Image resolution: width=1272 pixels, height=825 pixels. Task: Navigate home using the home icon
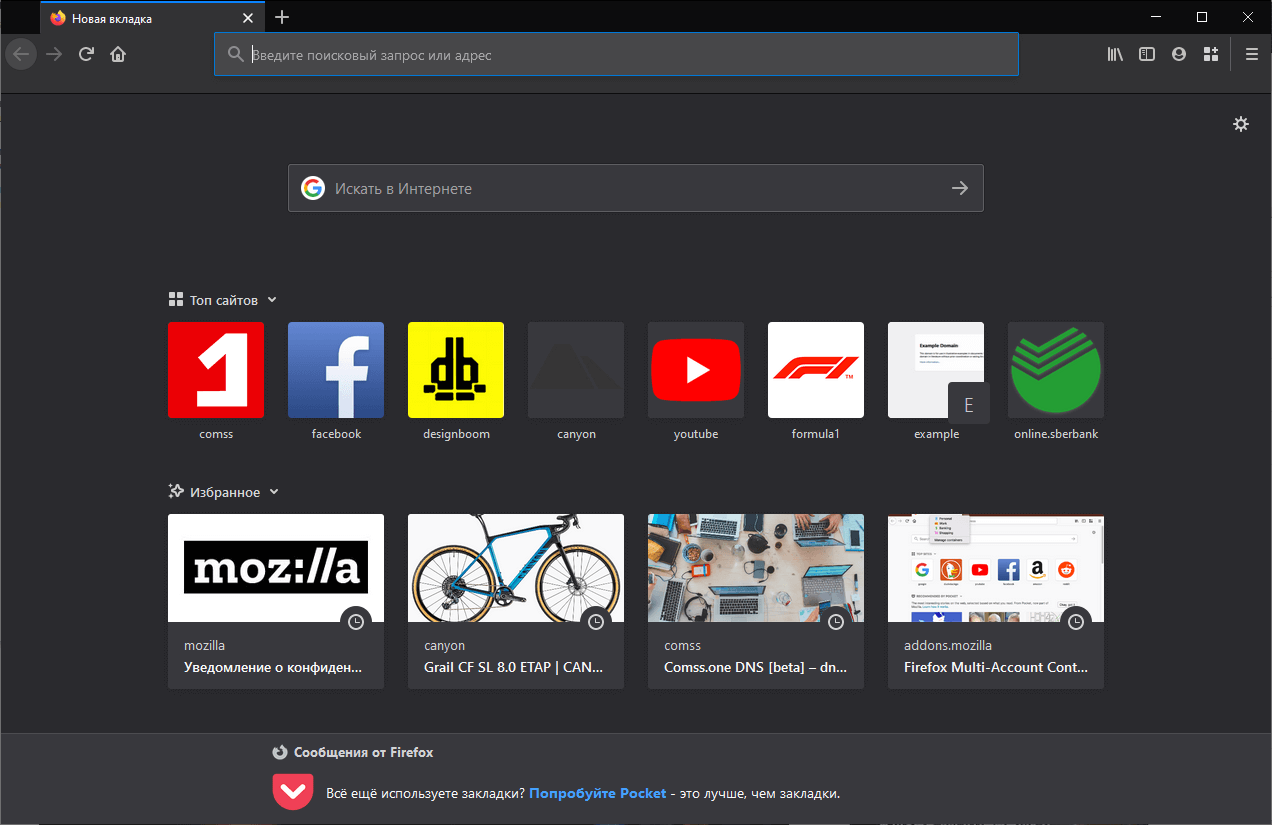[x=118, y=54]
